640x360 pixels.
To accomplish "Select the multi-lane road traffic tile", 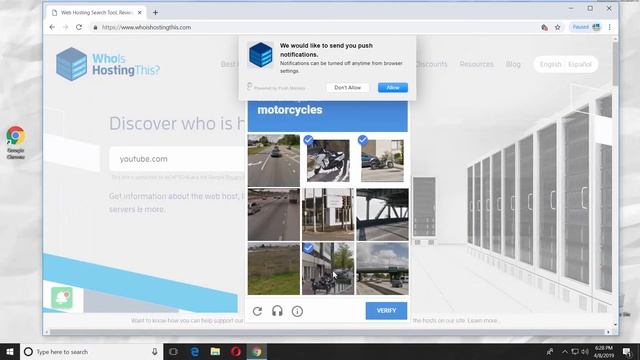I will coord(274,214).
